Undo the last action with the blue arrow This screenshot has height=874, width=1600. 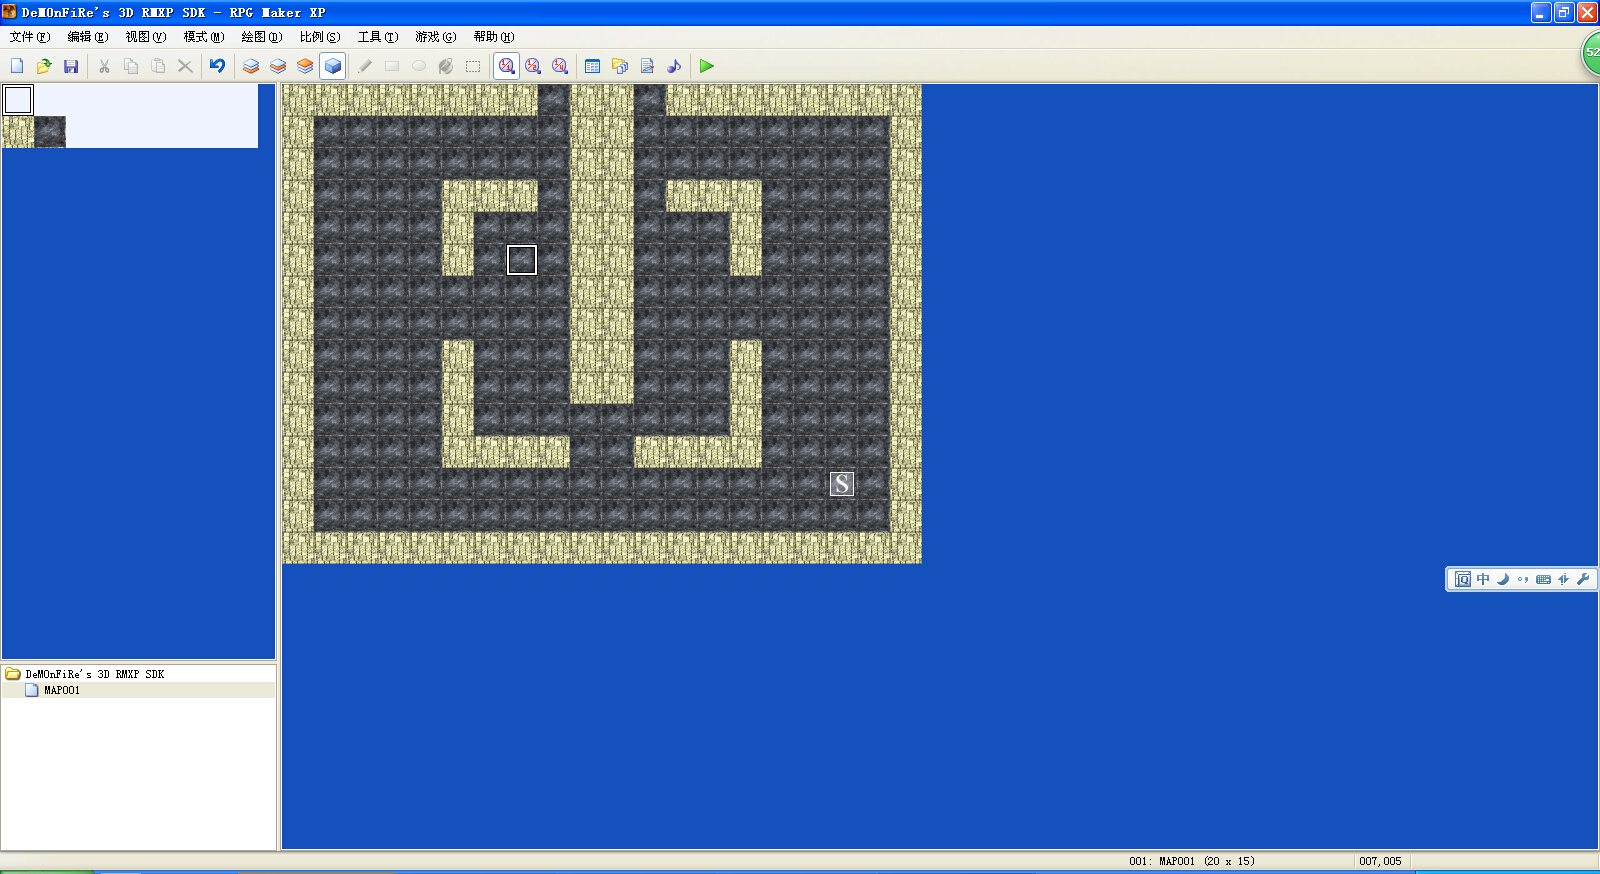(218, 66)
